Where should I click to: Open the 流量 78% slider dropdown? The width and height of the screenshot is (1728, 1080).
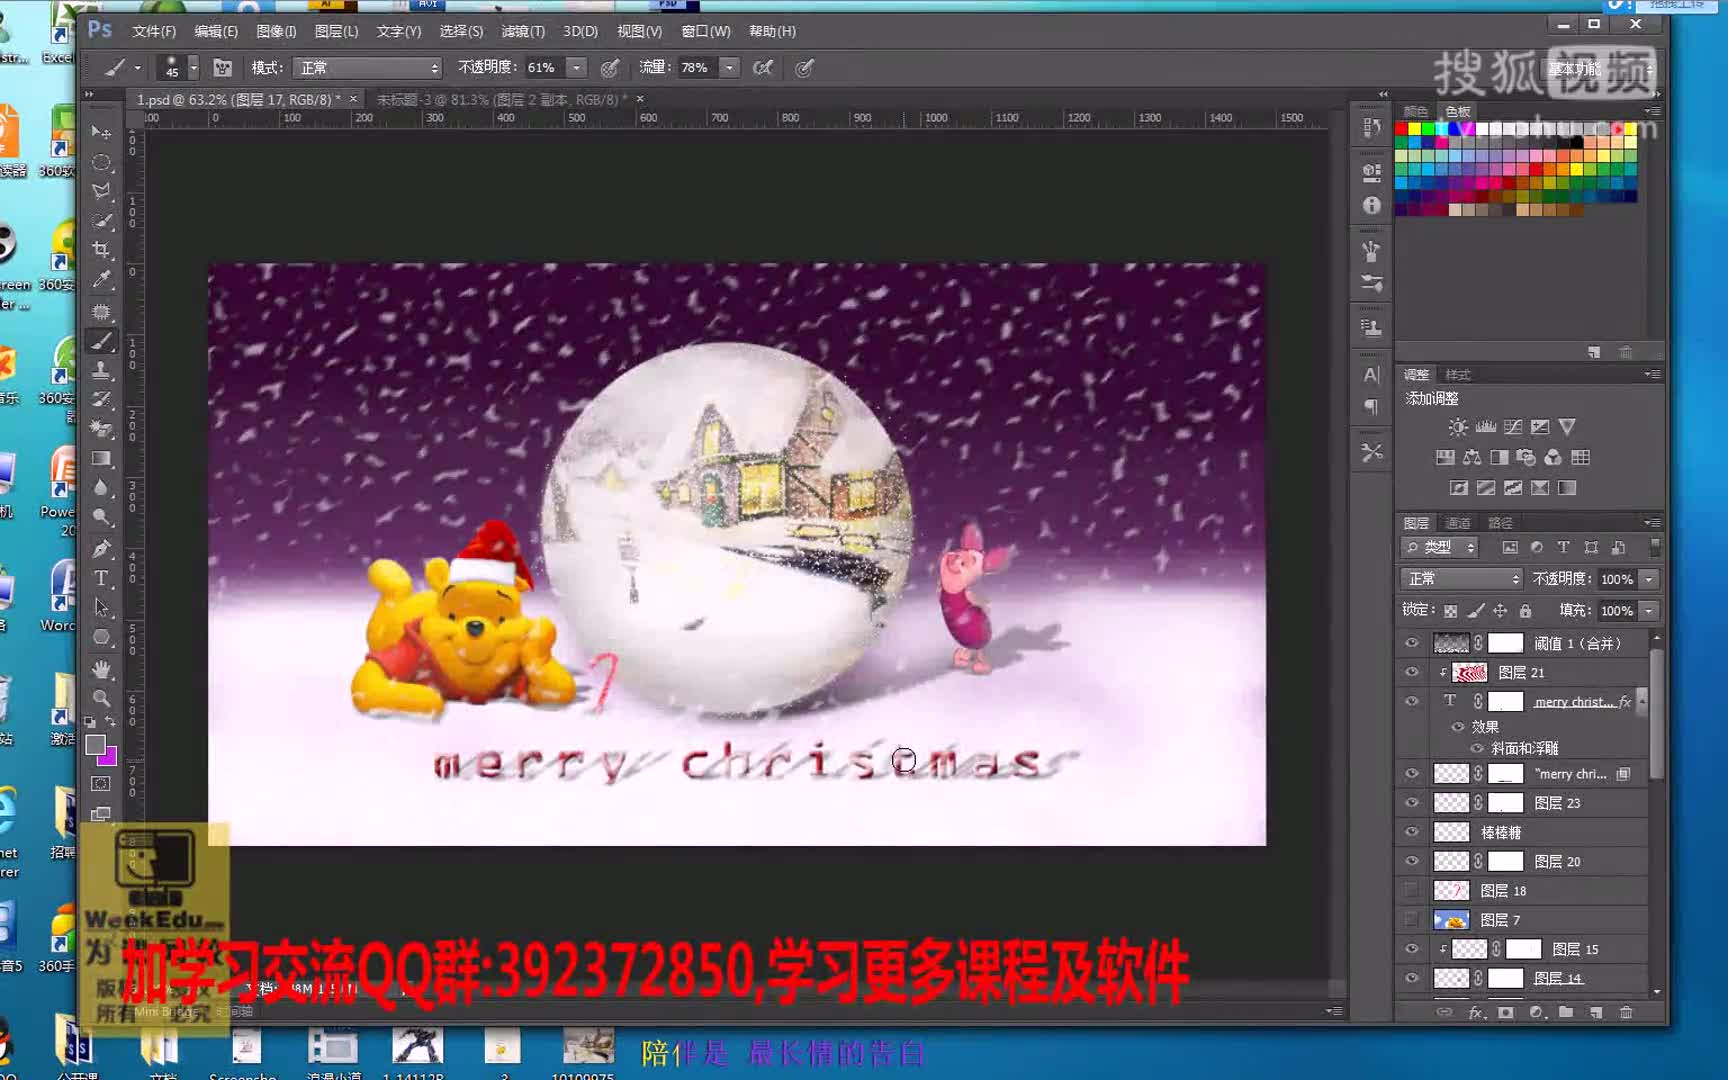click(x=730, y=68)
